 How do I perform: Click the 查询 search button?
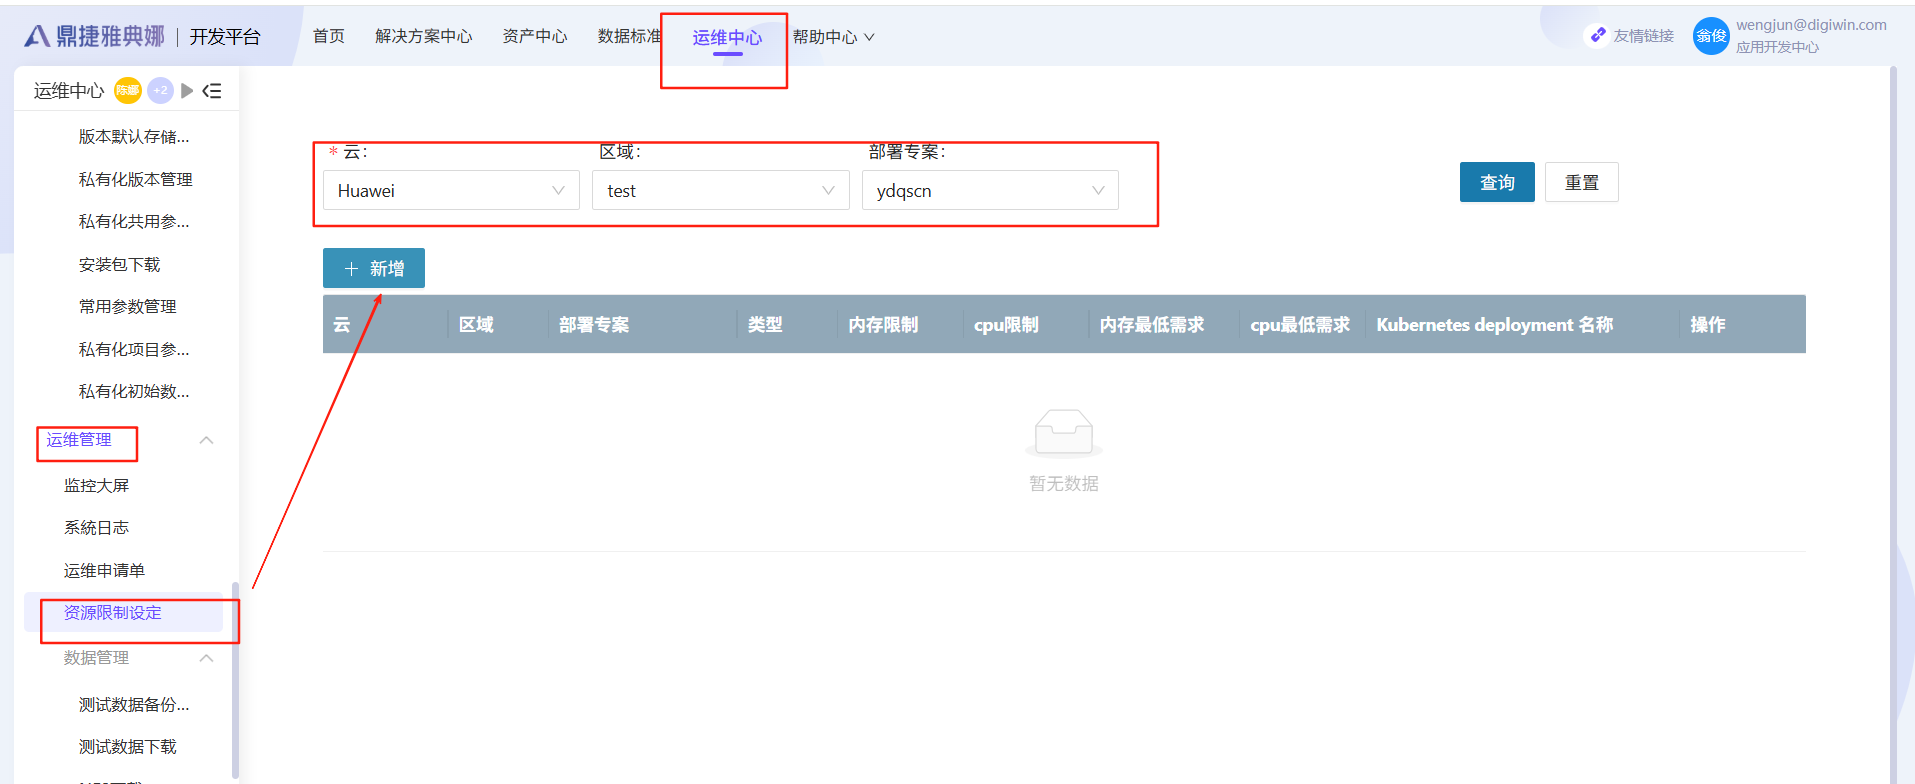pos(1497,182)
